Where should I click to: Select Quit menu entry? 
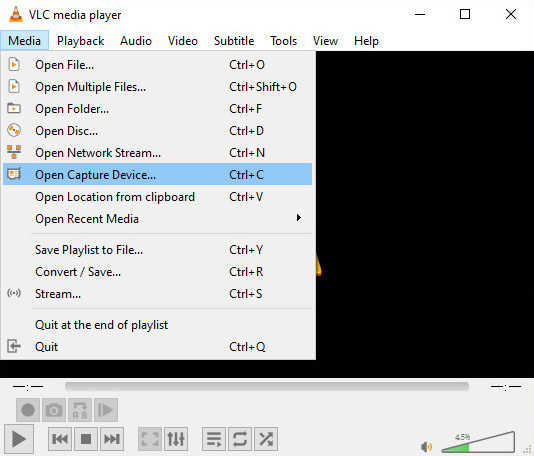tap(157, 346)
